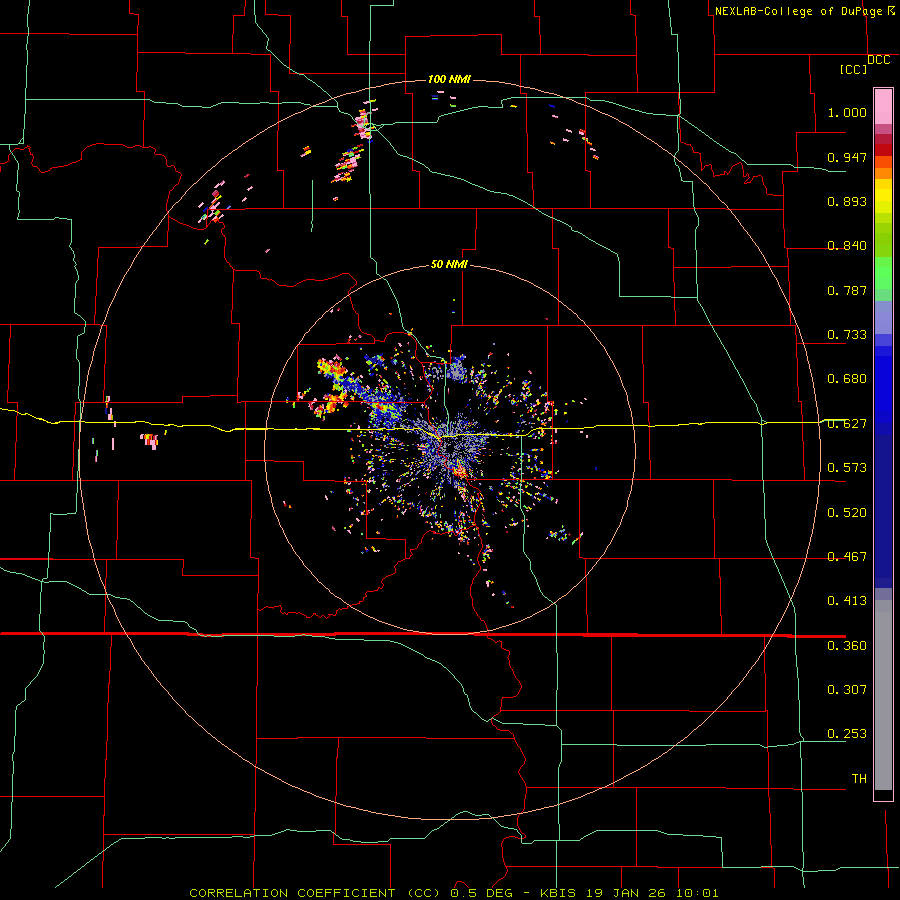The width and height of the screenshot is (900, 900).
Task: Click the 1.000 scale value
Action: 847,112
